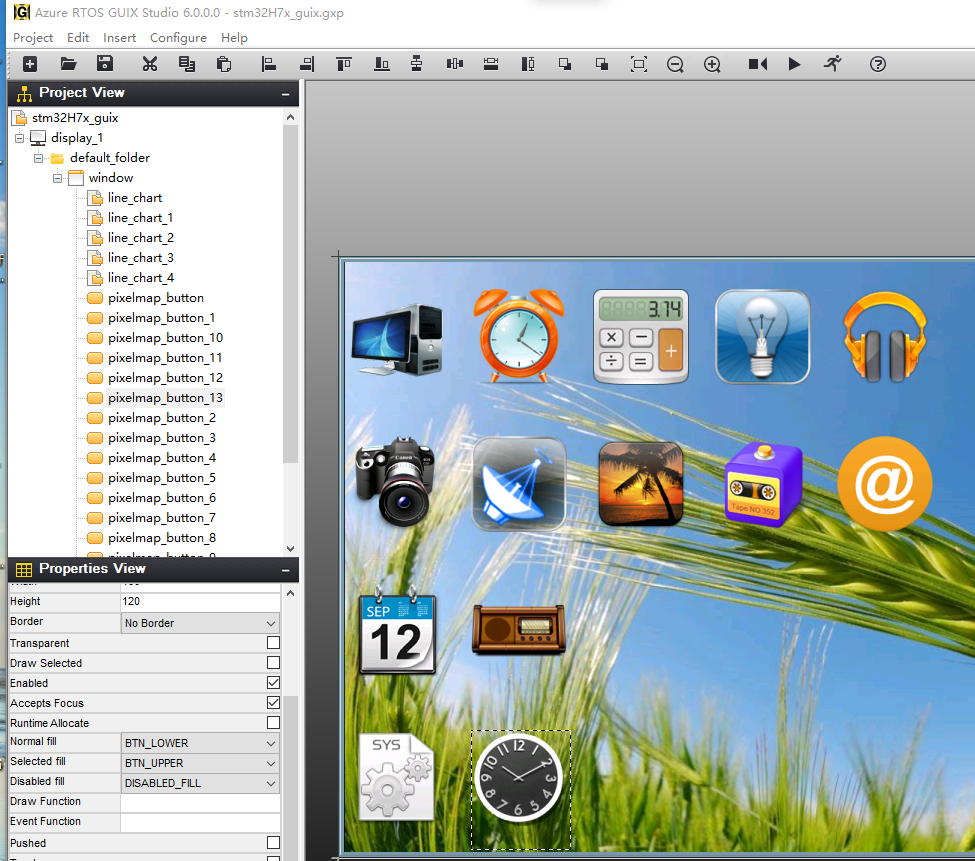
Task: Select the headphones icon on the canvas
Action: click(885, 336)
